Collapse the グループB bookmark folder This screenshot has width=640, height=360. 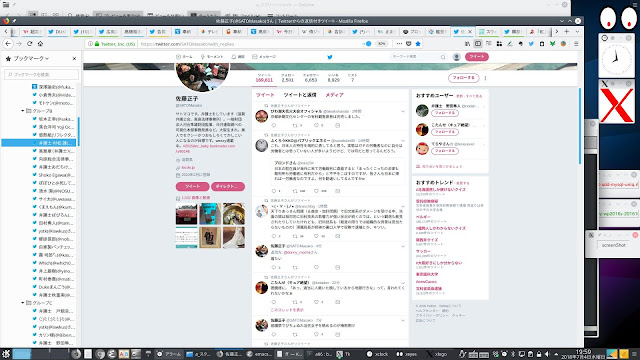[23, 111]
